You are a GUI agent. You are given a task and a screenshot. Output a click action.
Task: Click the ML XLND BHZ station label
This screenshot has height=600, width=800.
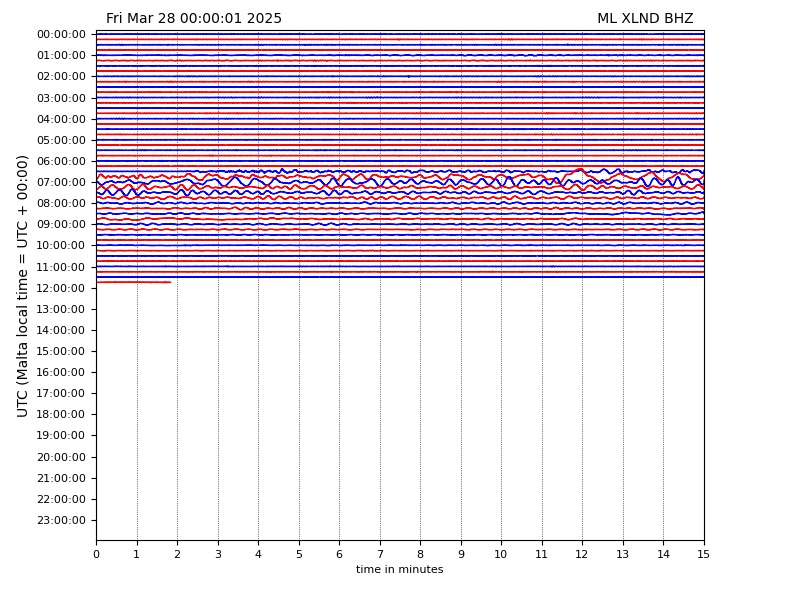tap(645, 19)
